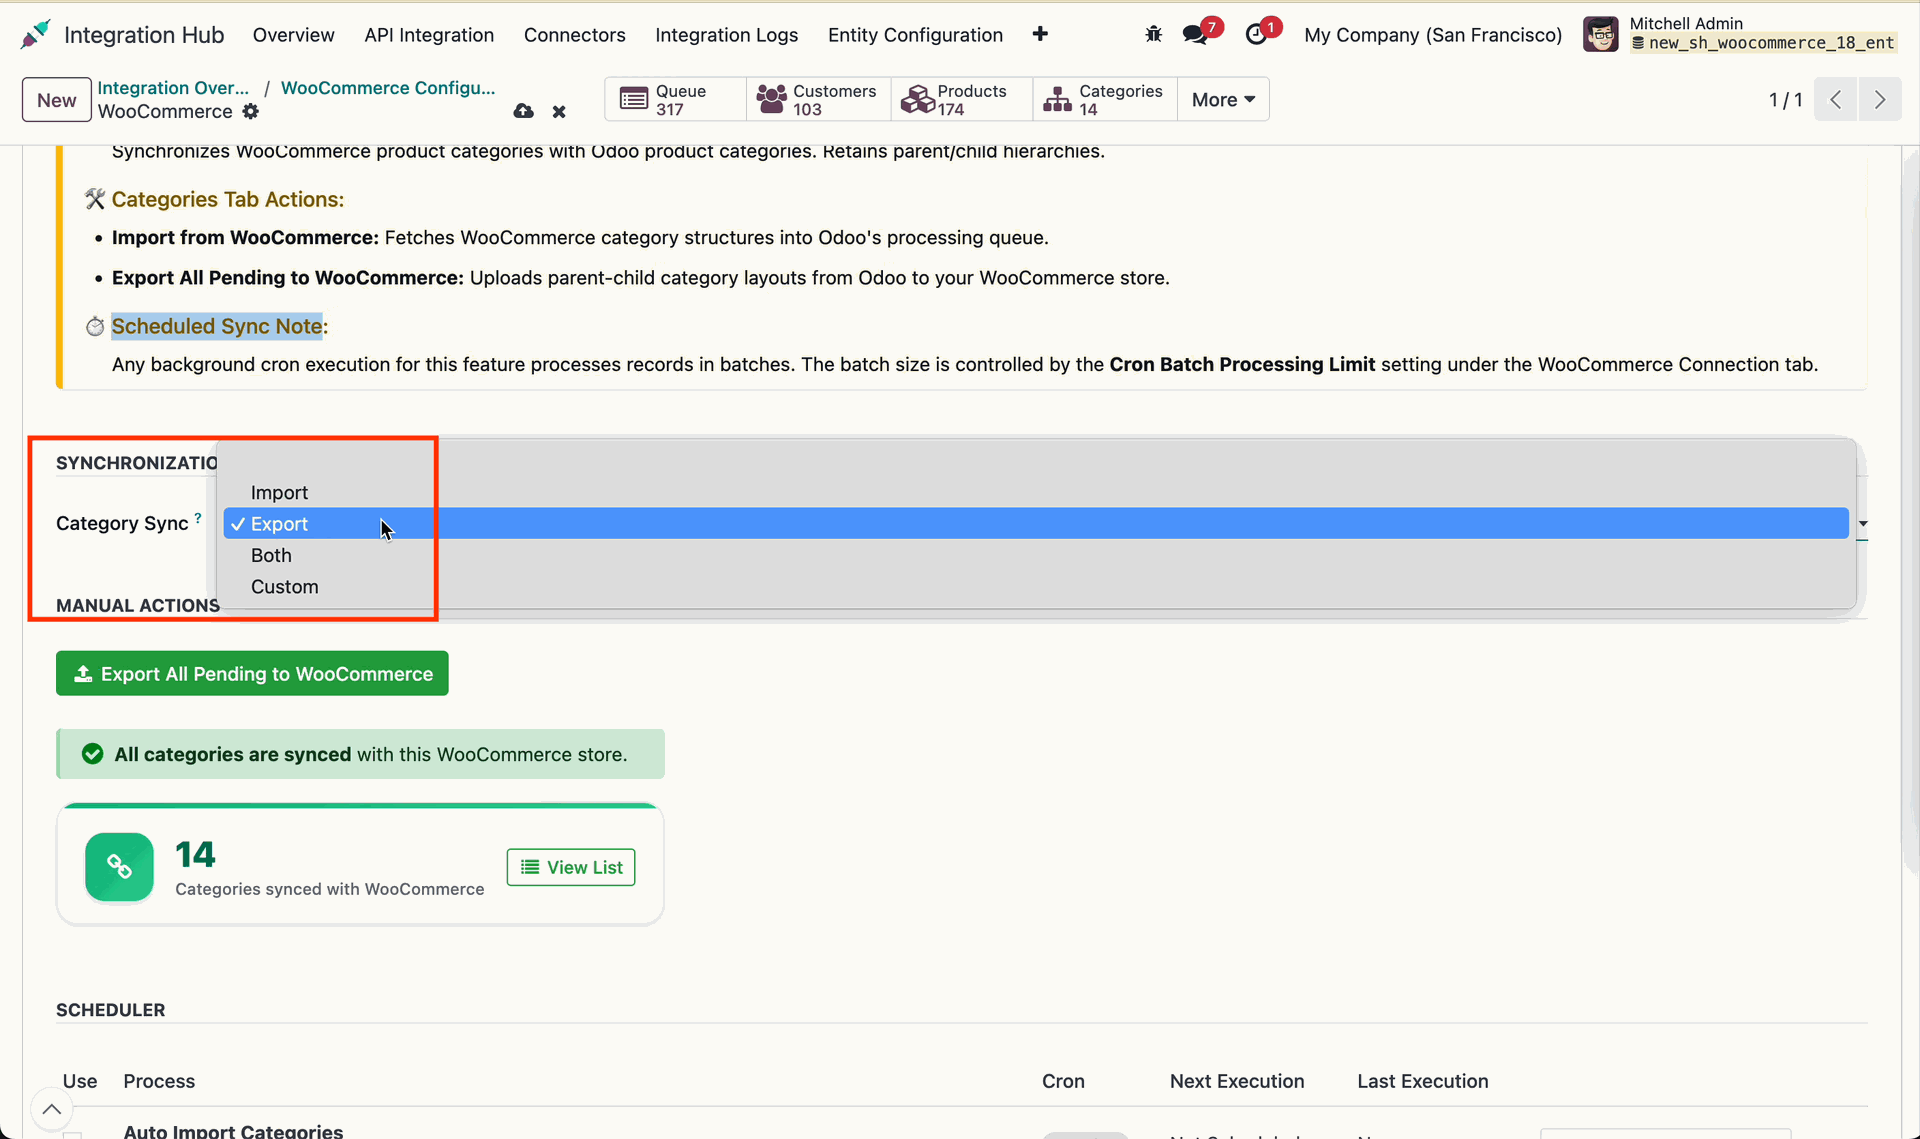Open Mitchell Admin user menu
Screen dimensions: 1920x1139
1740,34
